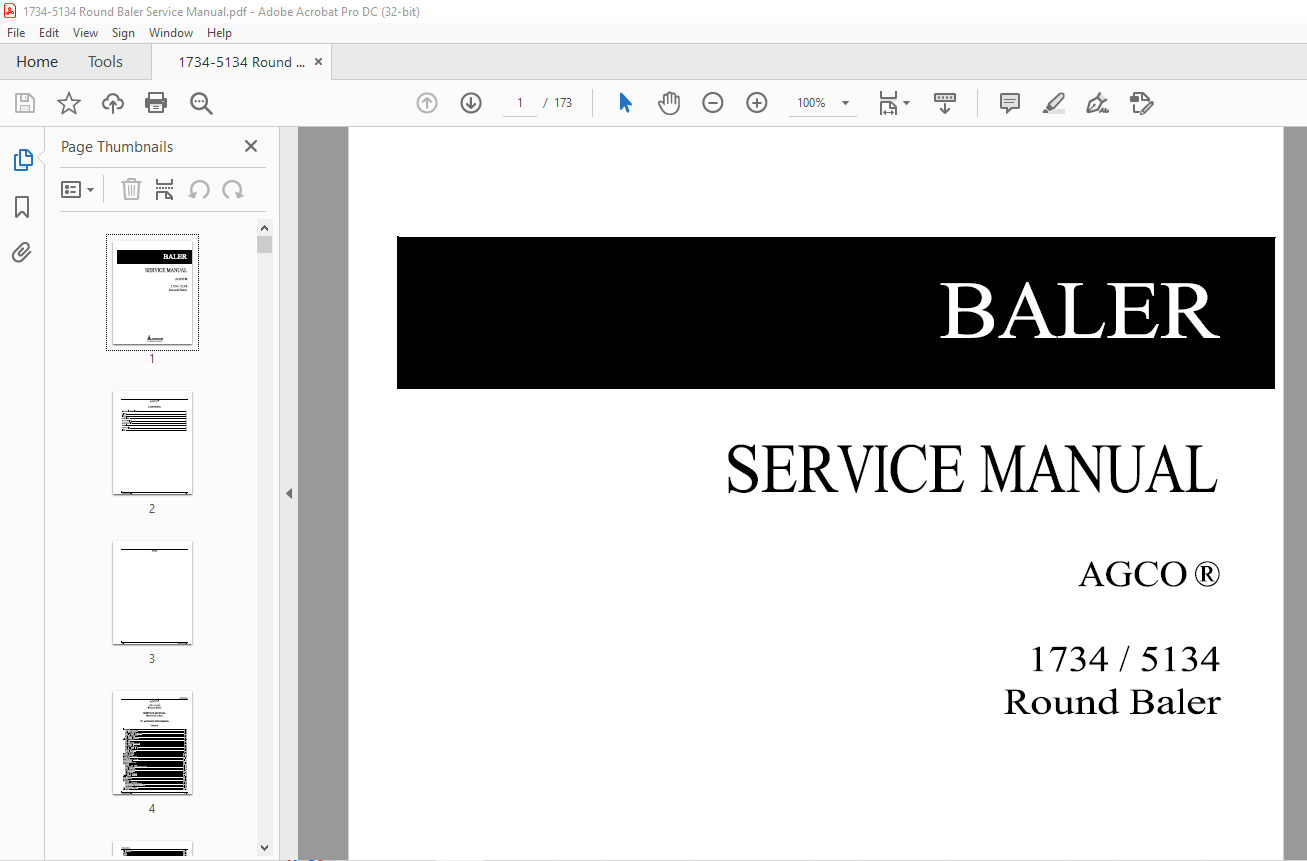The image size is (1307, 861).
Task: Select page 1 thumbnail
Action: coord(152,292)
